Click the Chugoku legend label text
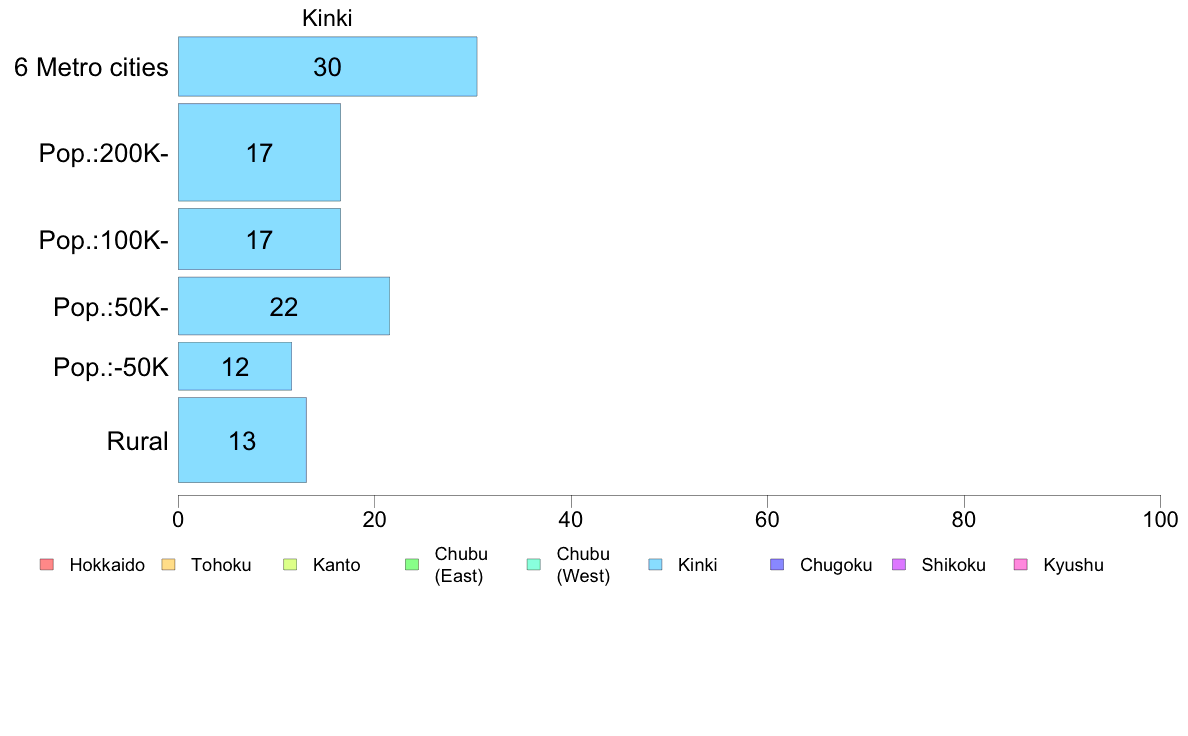This screenshot has width=1188, height=736. pyautogui.click(x=836, y=565)
